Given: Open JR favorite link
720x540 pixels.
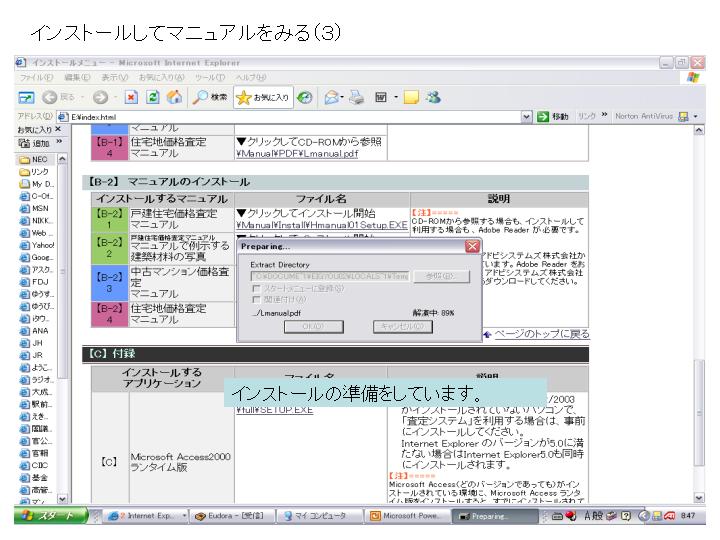Looking at the screenshot, I should (32, 355).
